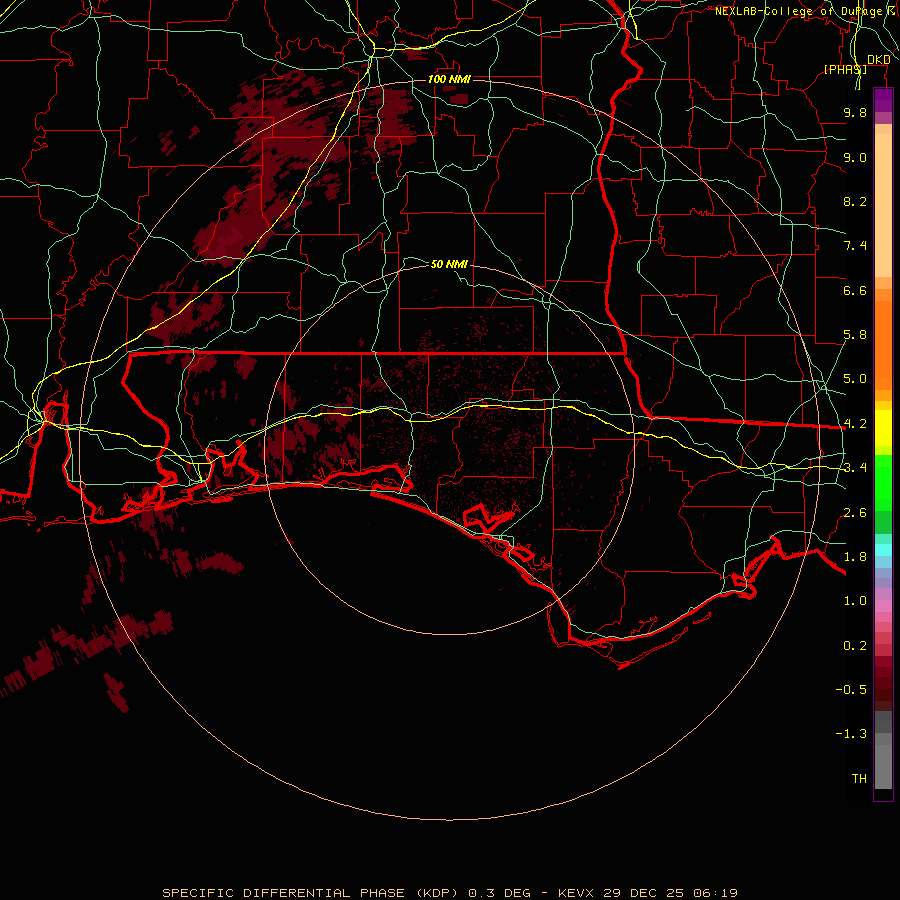The width and height of the screenshot is (900, 900).
Task: Click the 06:19 timestamp in caption
Action: [717, 893]
